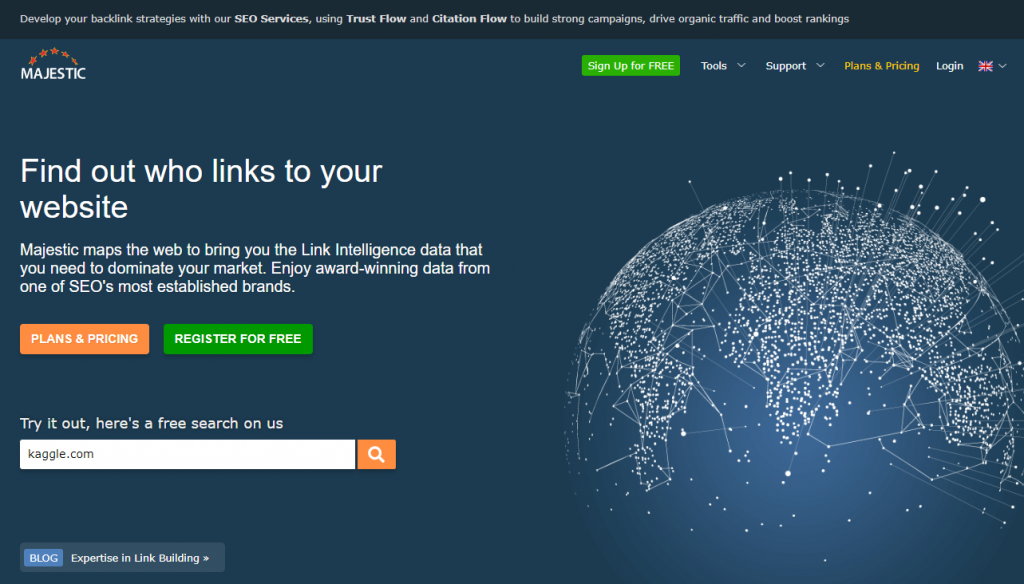Focus the search field containing kaggle.com
This screenshot has height=584, width=1024.
[x=187, y=454]
